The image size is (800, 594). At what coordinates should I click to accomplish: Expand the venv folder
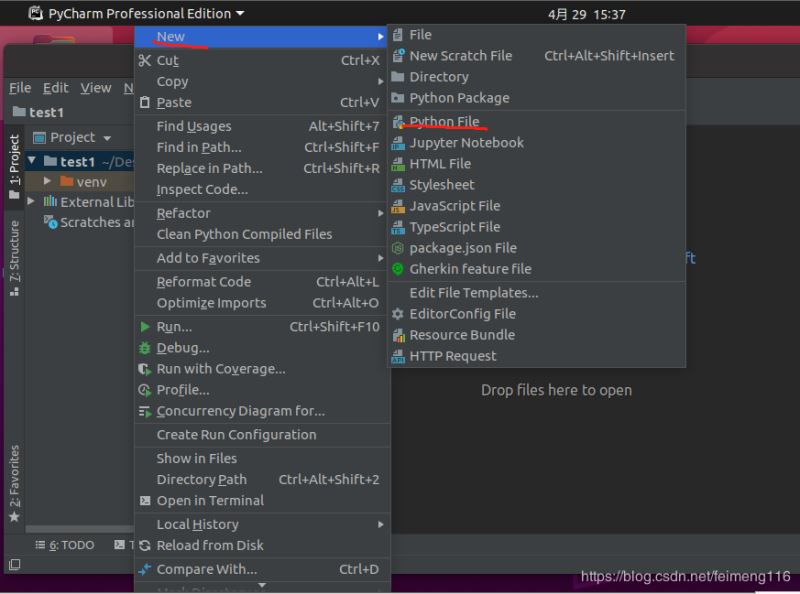pos(47,181)
